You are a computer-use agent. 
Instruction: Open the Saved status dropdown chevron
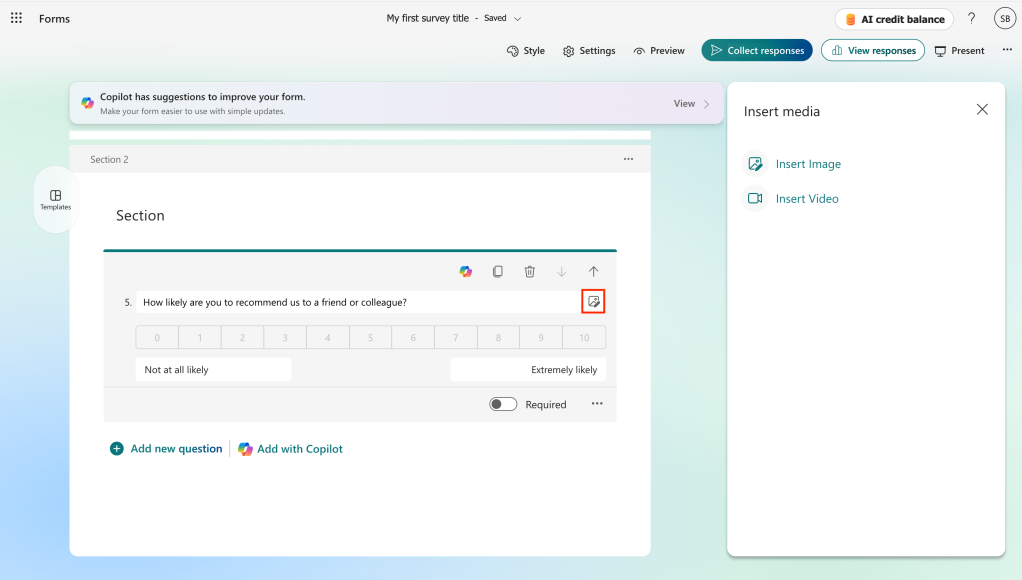(517, 17)
